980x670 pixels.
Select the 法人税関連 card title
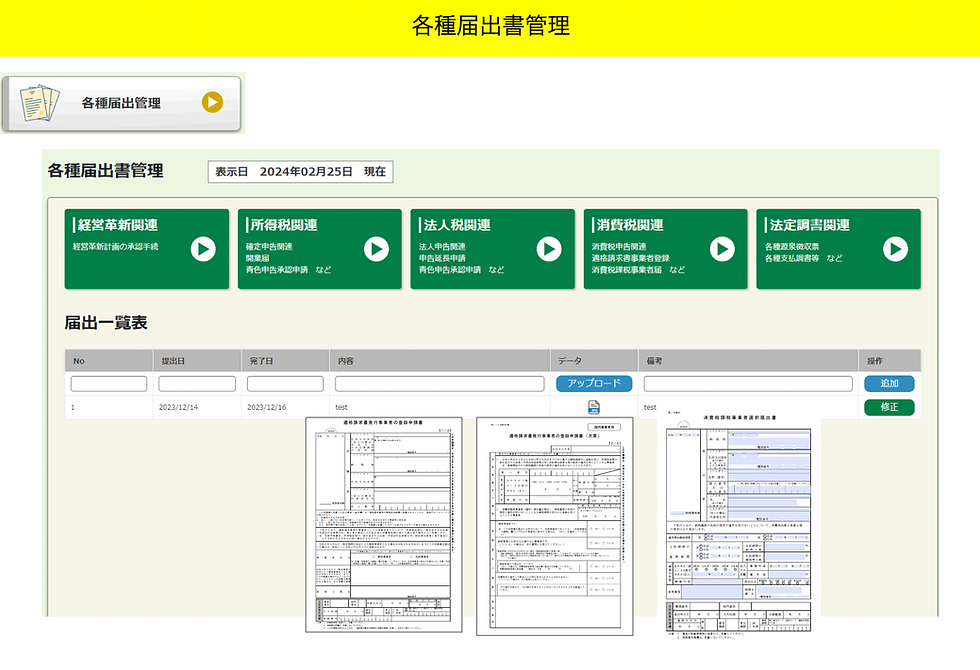click(457, 225)
